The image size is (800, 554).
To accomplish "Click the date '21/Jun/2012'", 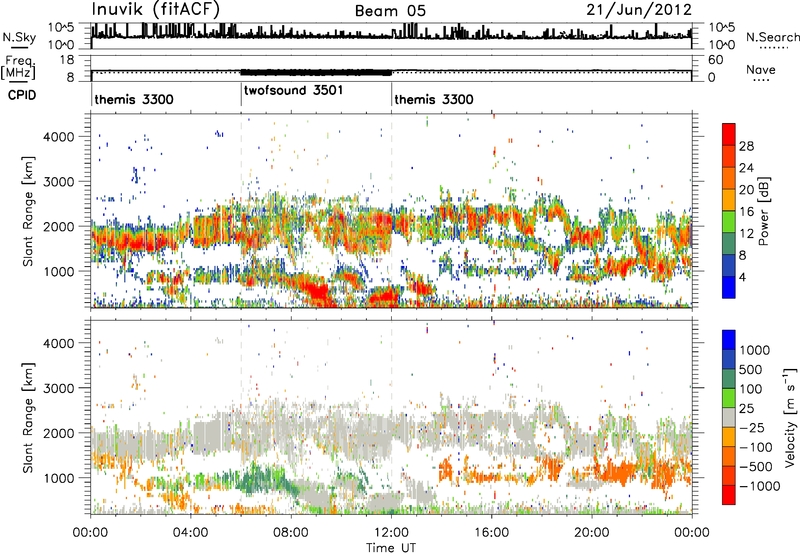I will click(x=639, y=10).
